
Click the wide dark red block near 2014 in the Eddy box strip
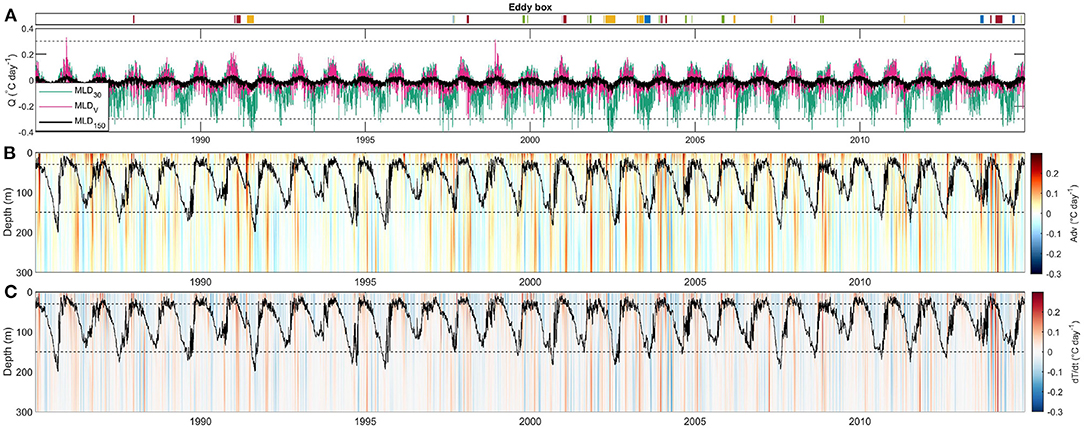999,19
